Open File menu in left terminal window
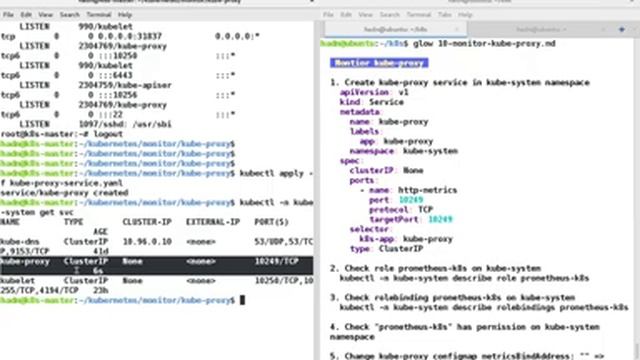 pyautogui.click(x=8, y=15)
